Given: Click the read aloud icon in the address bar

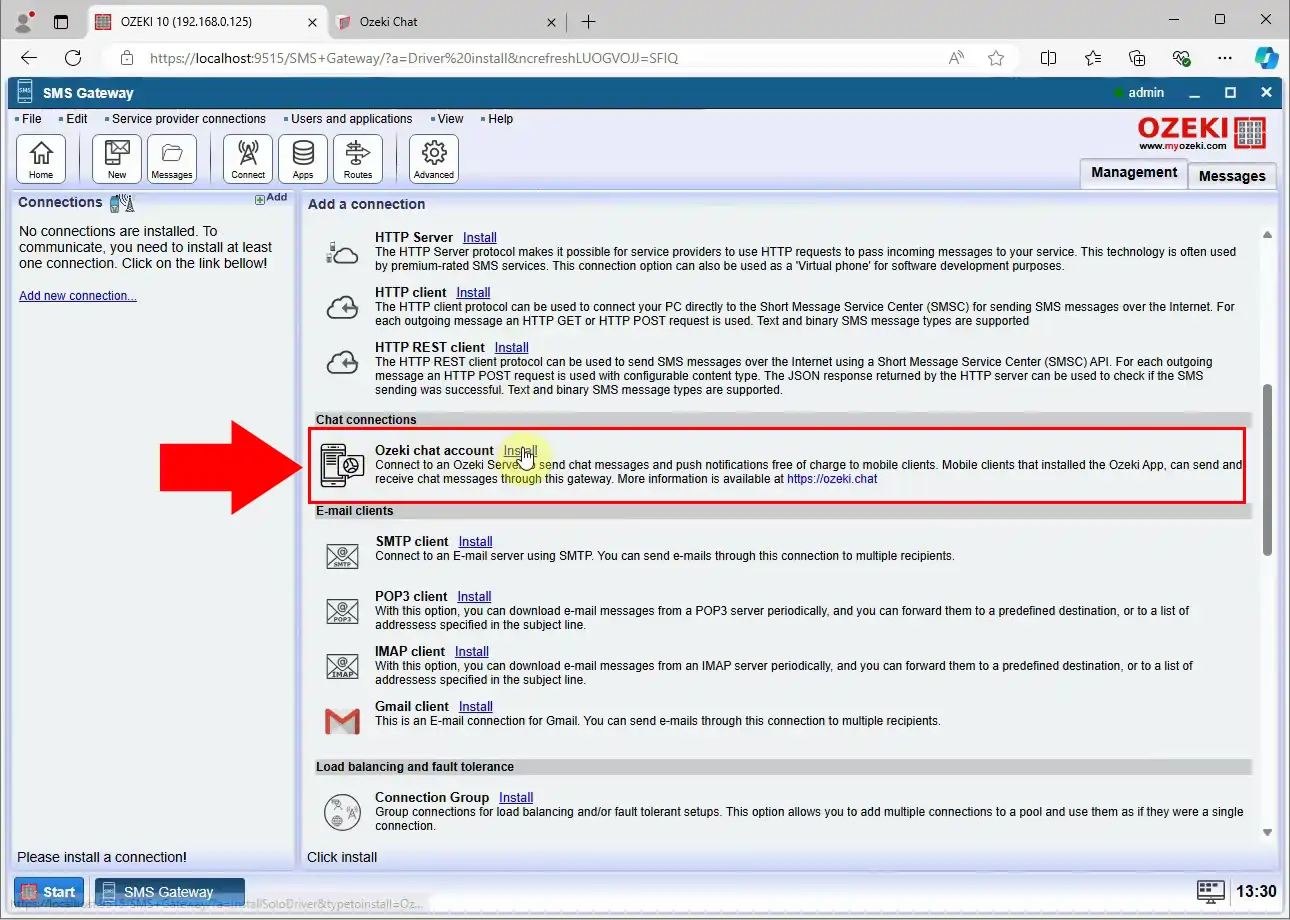Looking at the screenshot, I should pyautogui.click(x=957, y=58).
